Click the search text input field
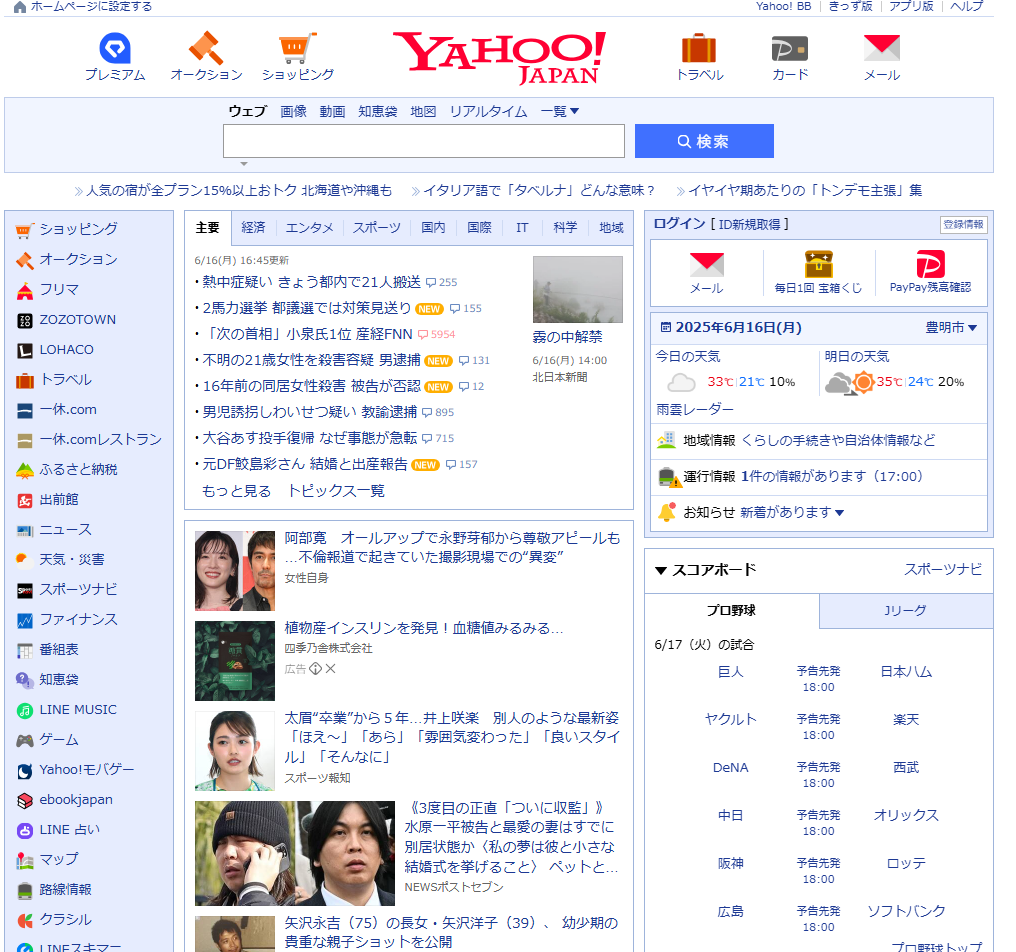The width and height of the screenshot is (1016, 952). click(424, 141)
